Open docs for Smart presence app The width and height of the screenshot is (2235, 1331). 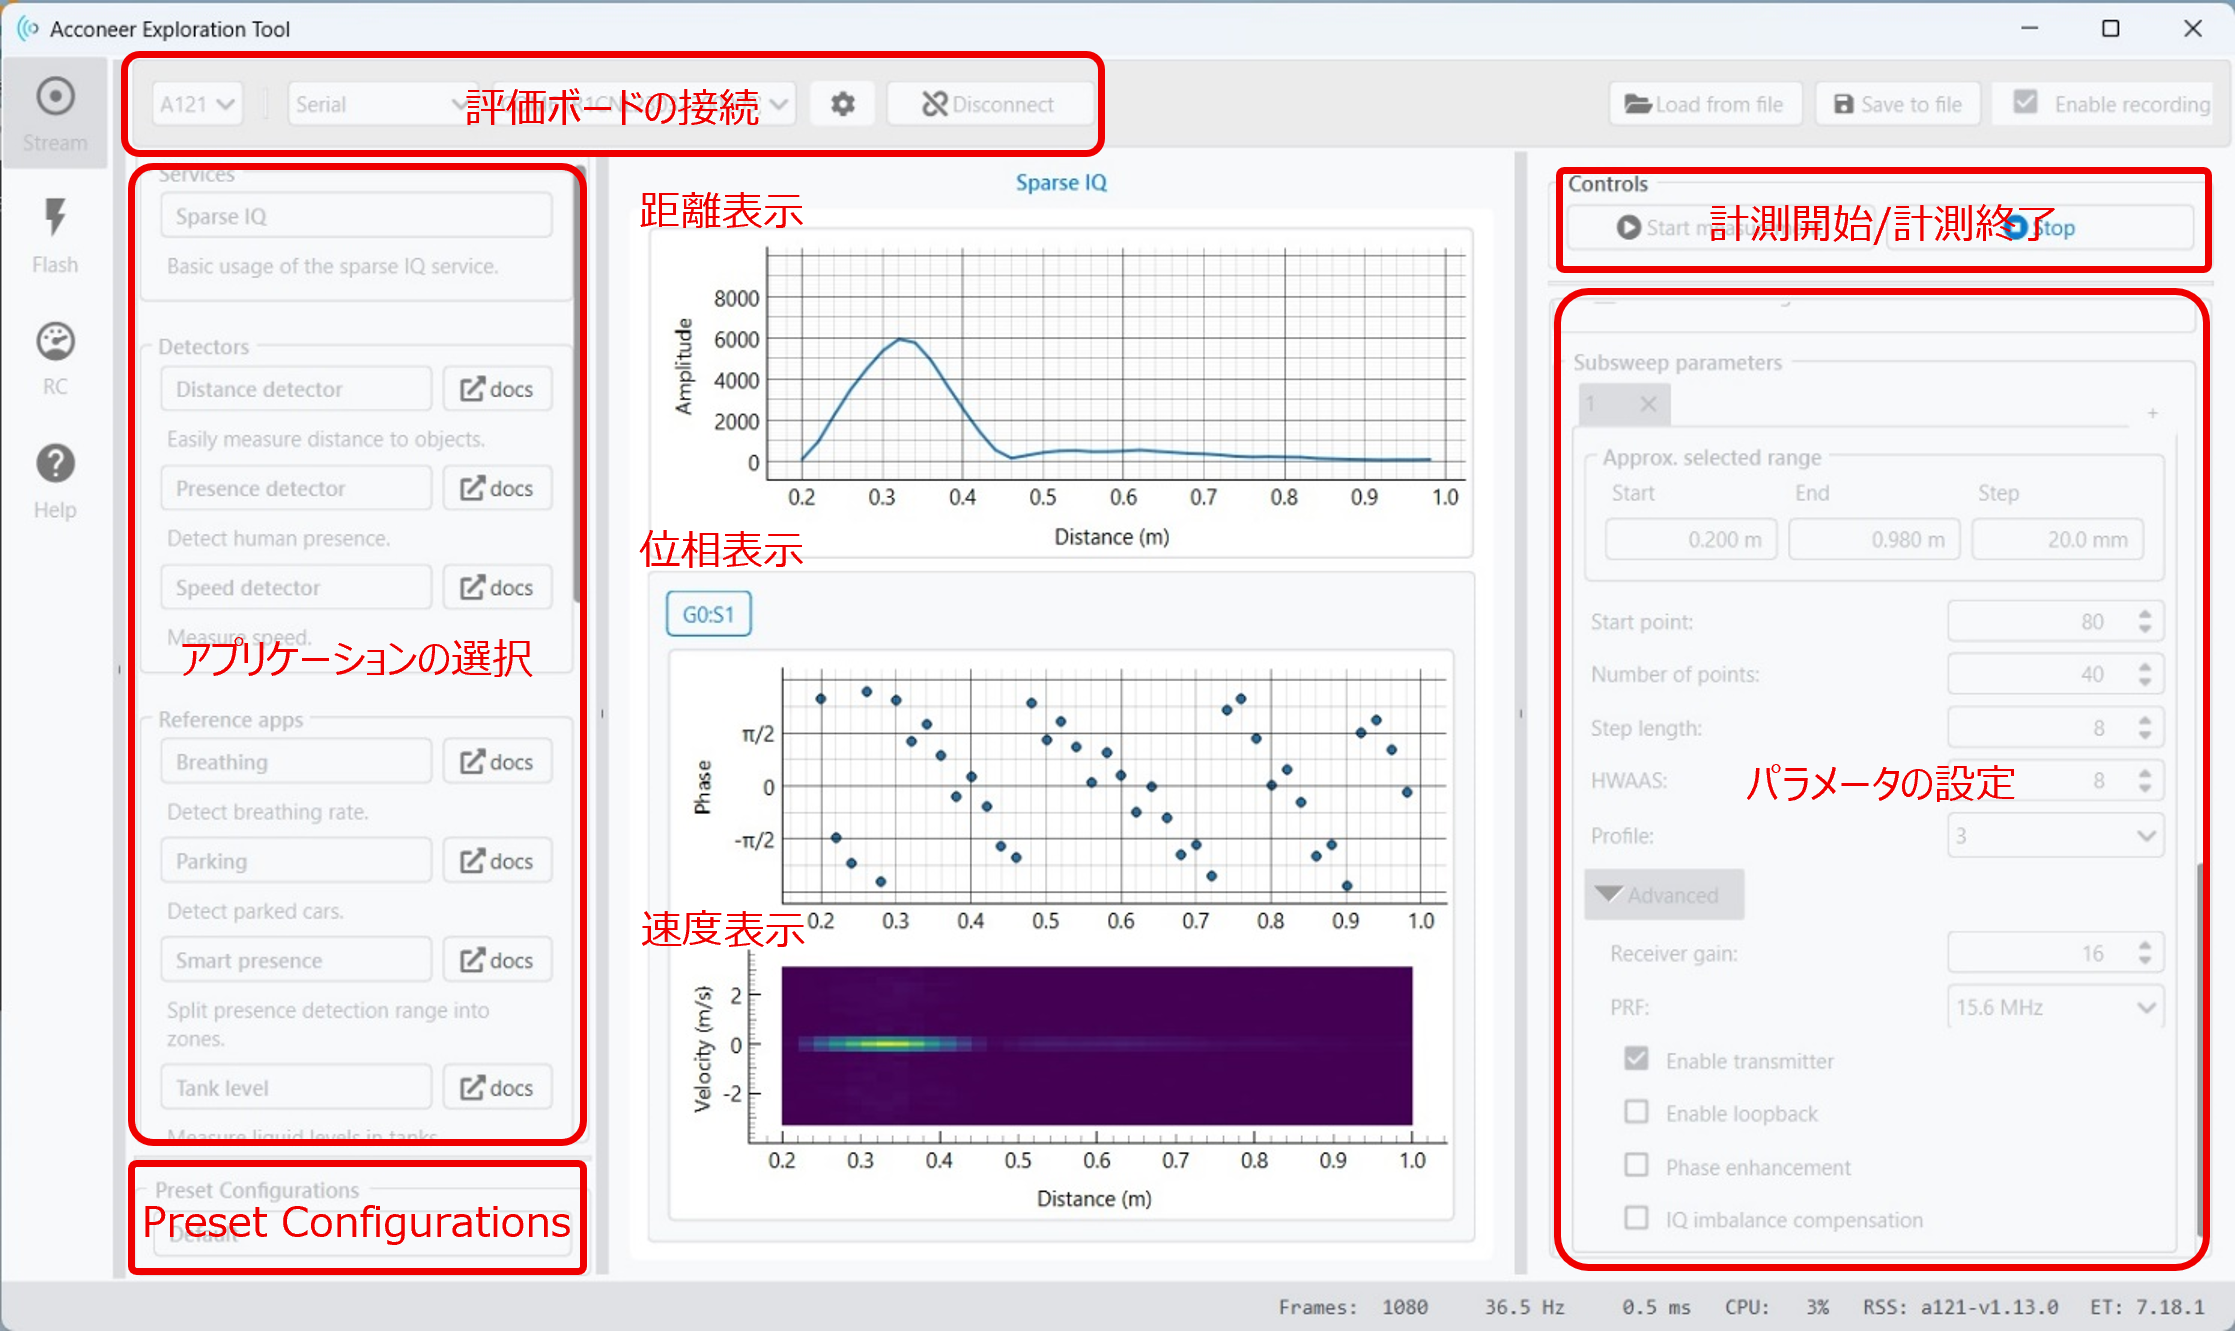[x=497, y=960]
